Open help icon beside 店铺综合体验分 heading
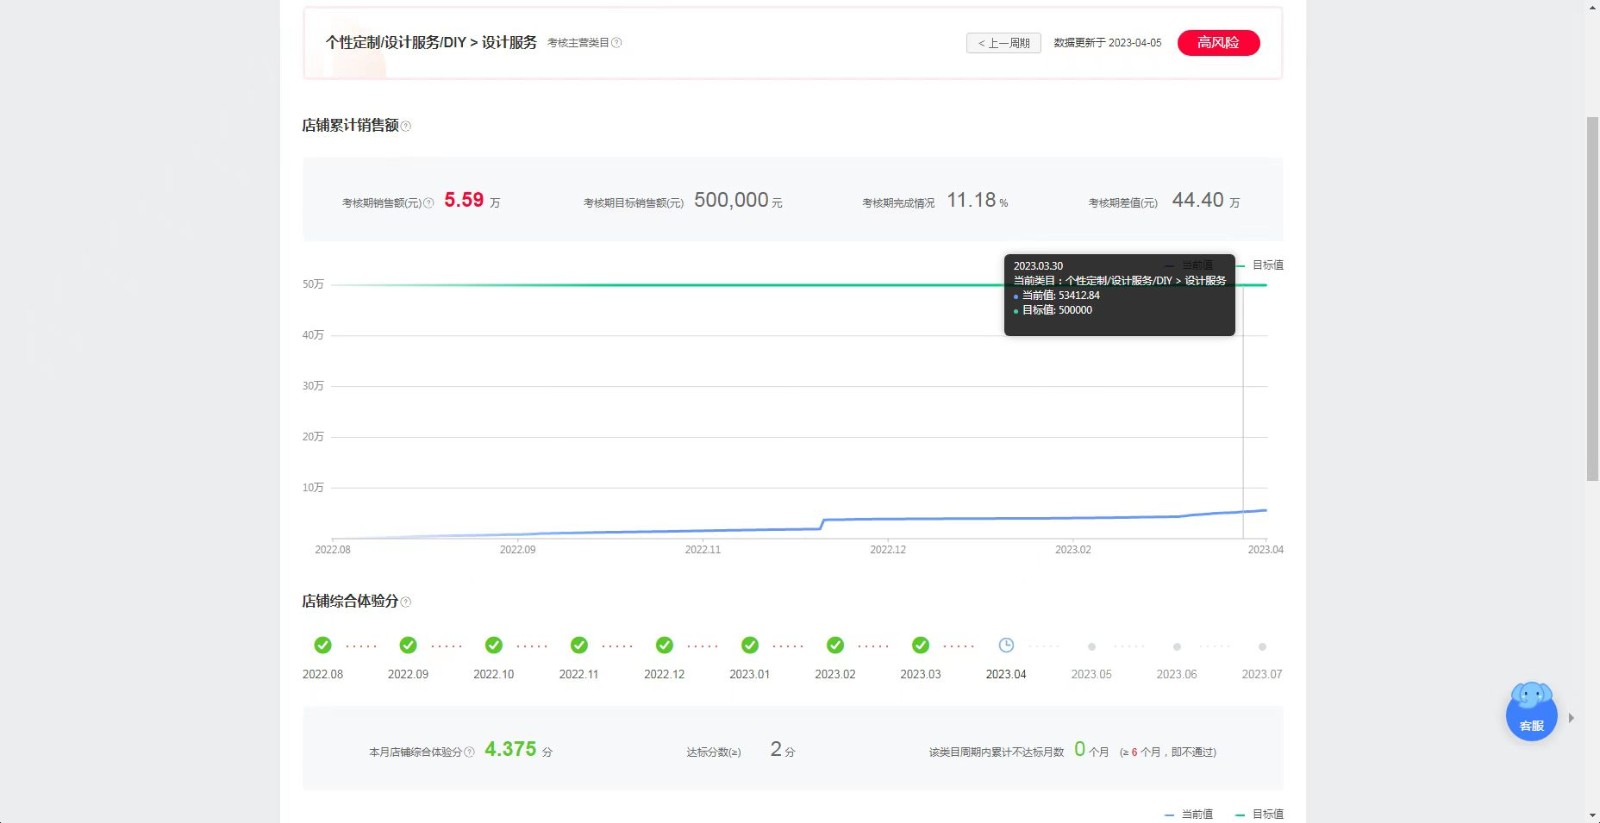This screenshot has height=823, width=1600. point(405,602)
